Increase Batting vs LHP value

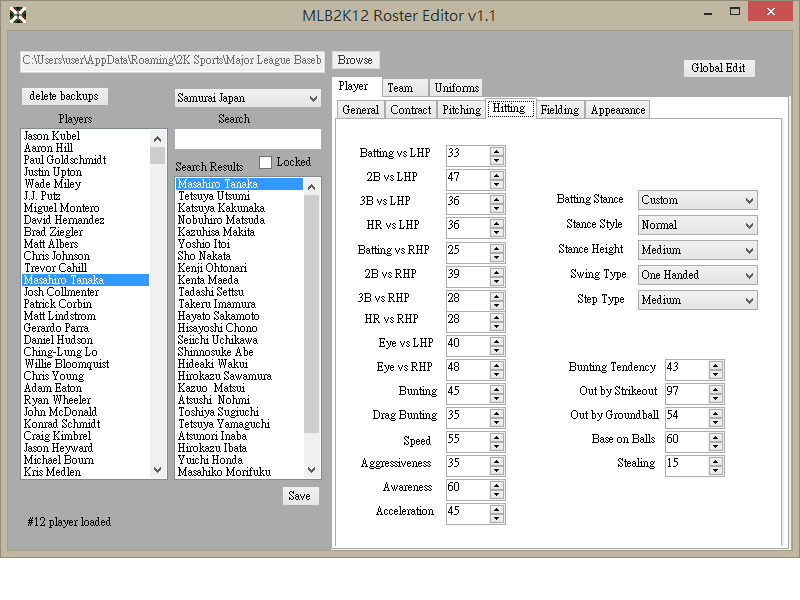[496, 151]
